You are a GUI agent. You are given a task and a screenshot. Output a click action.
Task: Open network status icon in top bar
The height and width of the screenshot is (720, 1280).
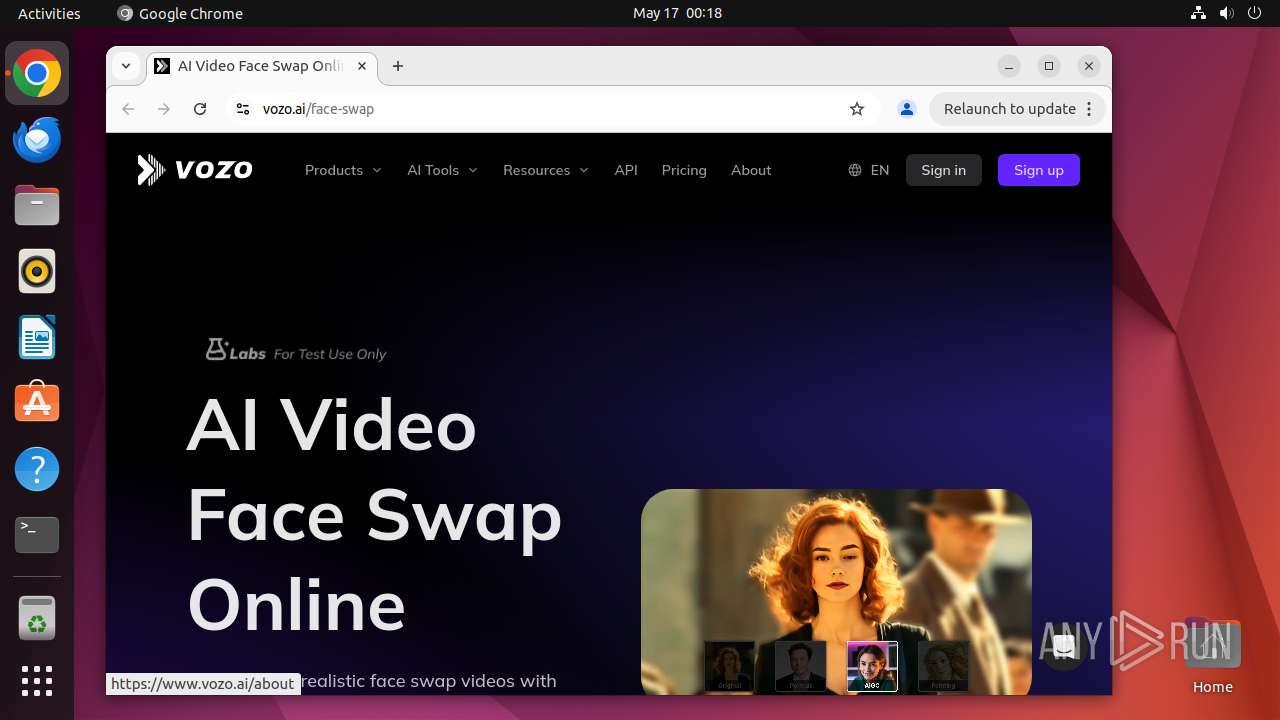tap(1199, 13)
